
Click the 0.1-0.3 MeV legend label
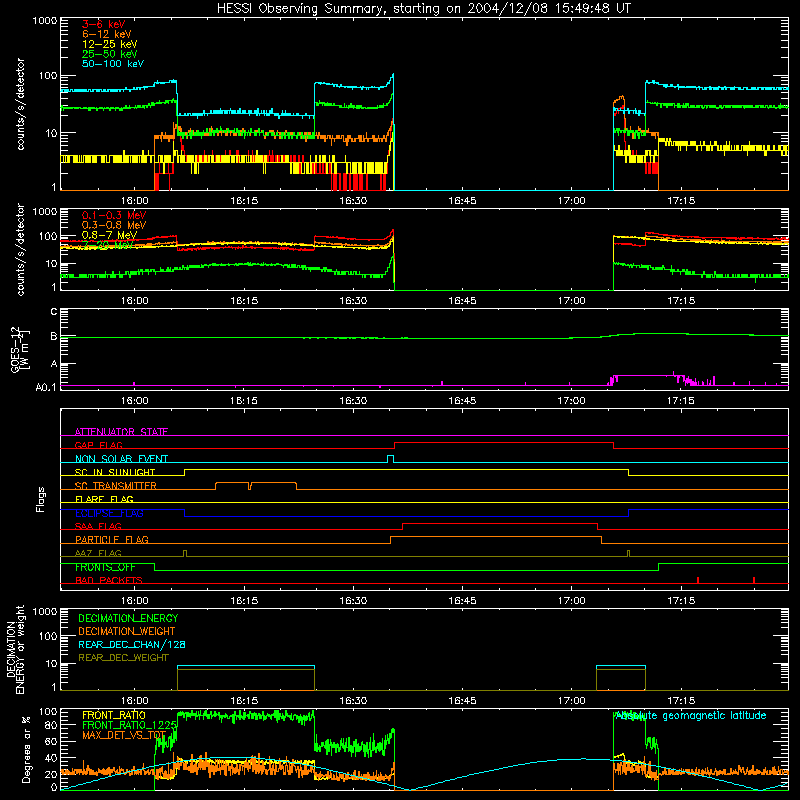click(114, 215)
